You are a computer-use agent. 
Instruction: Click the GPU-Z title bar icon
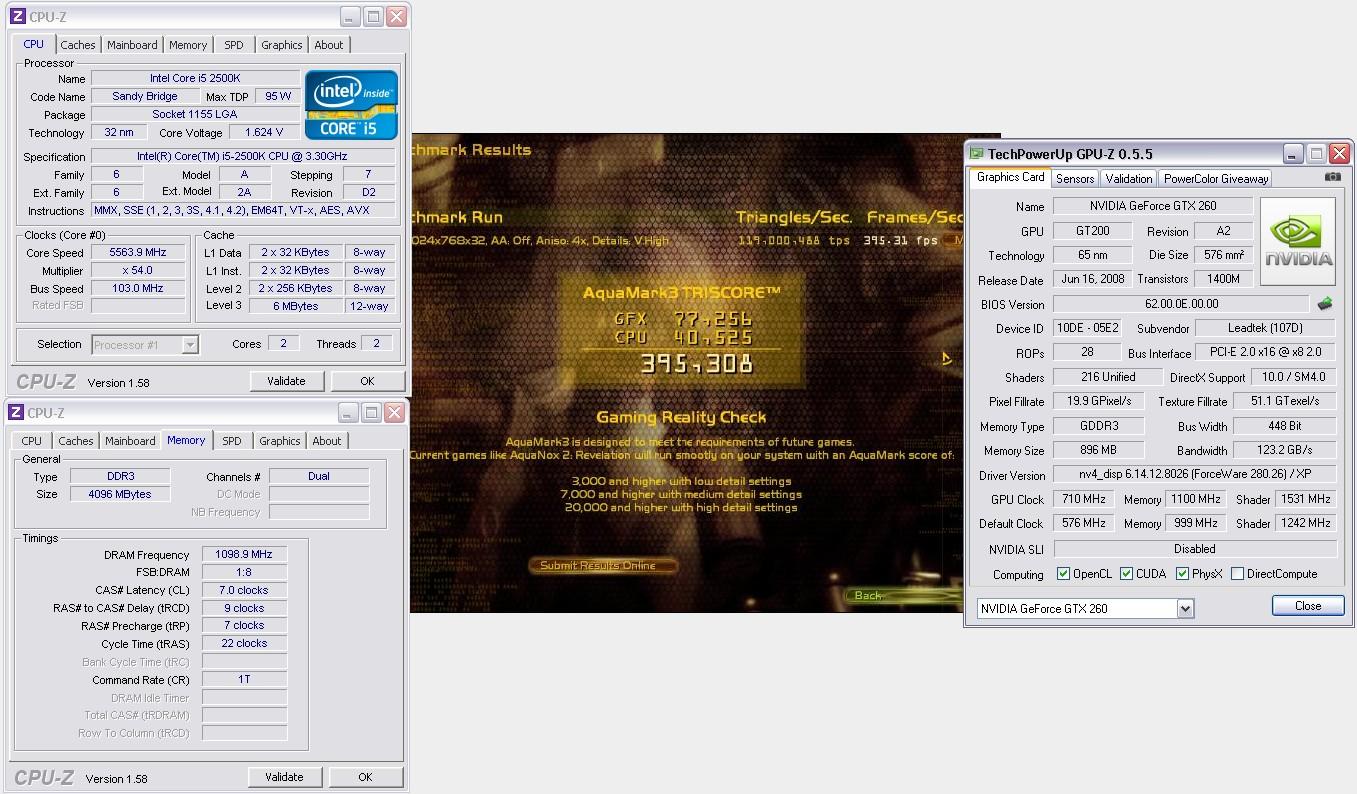coord(976,154)
